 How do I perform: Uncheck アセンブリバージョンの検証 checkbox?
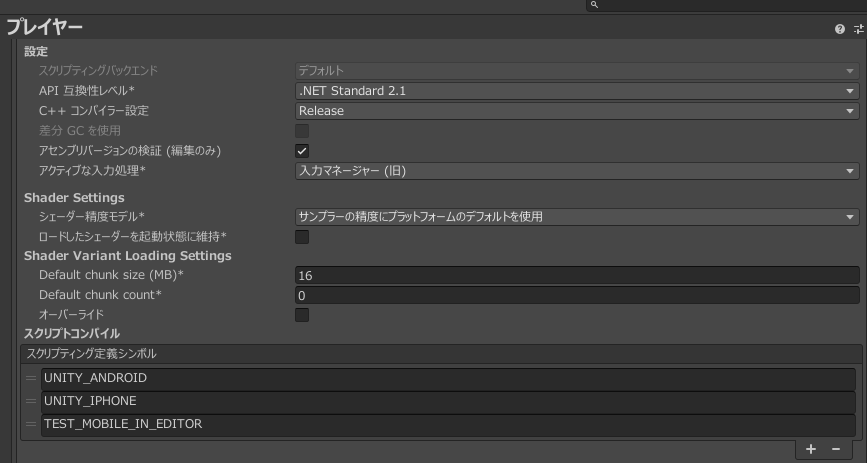[302, 150]
